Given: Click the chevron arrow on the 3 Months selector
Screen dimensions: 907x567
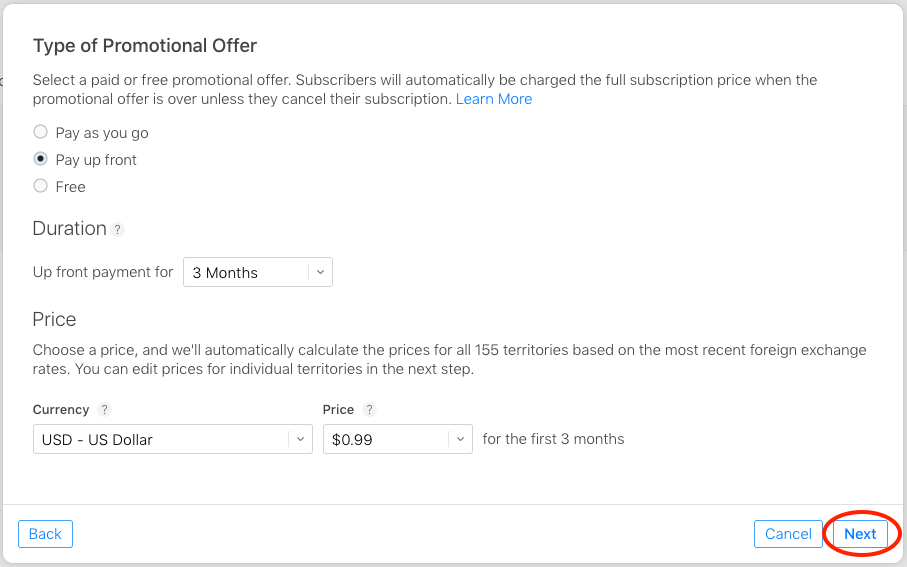Looking at the screenshot, I should (320, 272).
